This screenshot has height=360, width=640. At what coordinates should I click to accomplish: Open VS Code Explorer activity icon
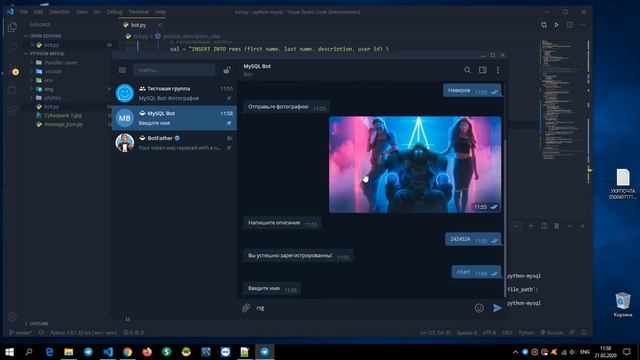[x=12, y=27]
